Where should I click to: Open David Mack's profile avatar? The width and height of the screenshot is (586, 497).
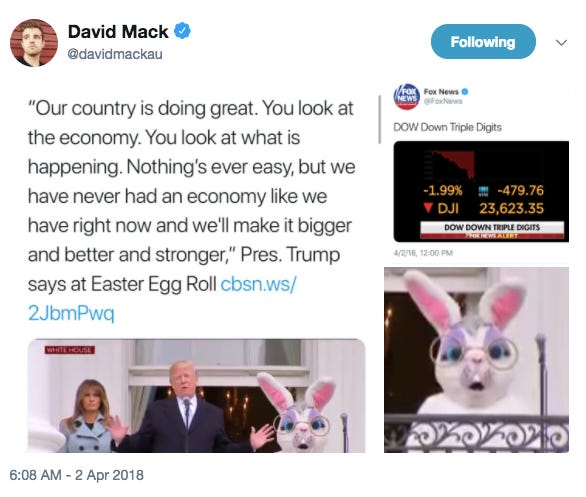(34, 43)
